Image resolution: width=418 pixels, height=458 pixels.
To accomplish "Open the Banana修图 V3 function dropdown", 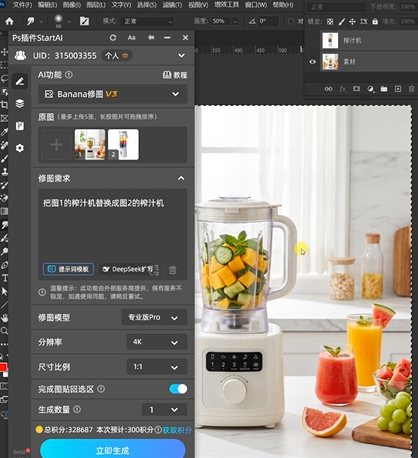I will pyautogui.click(x=113, y=94).
